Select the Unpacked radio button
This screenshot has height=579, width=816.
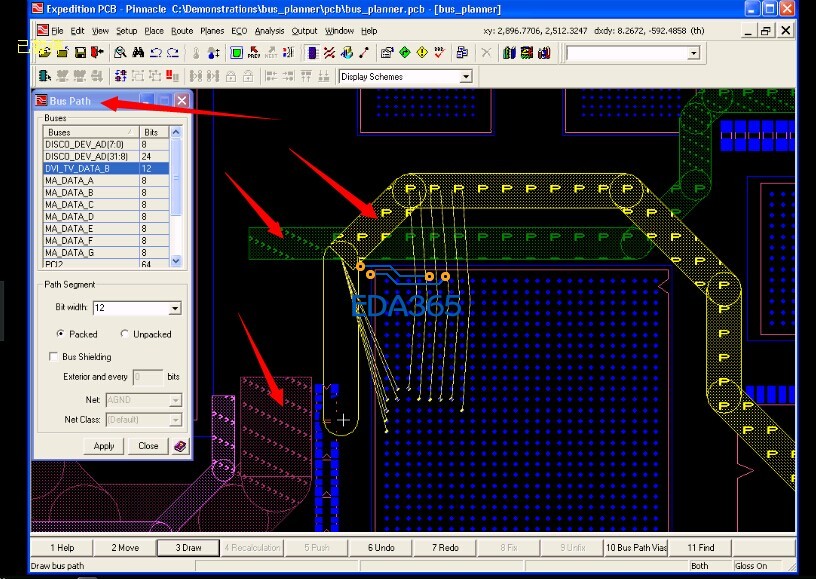click(x=125, y=334)
